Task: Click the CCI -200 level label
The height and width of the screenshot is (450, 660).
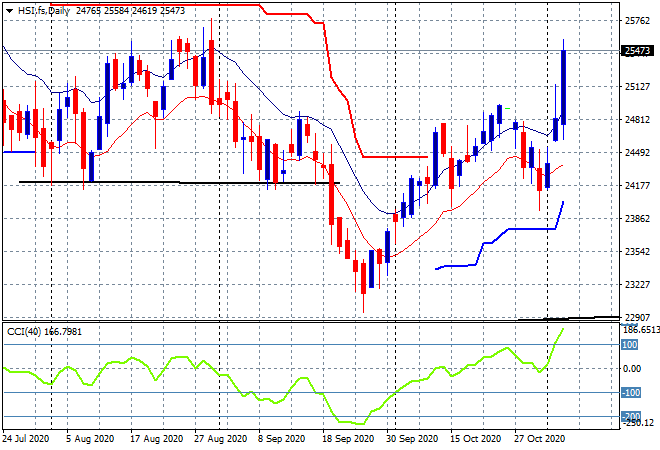Action: click(631, 416)
